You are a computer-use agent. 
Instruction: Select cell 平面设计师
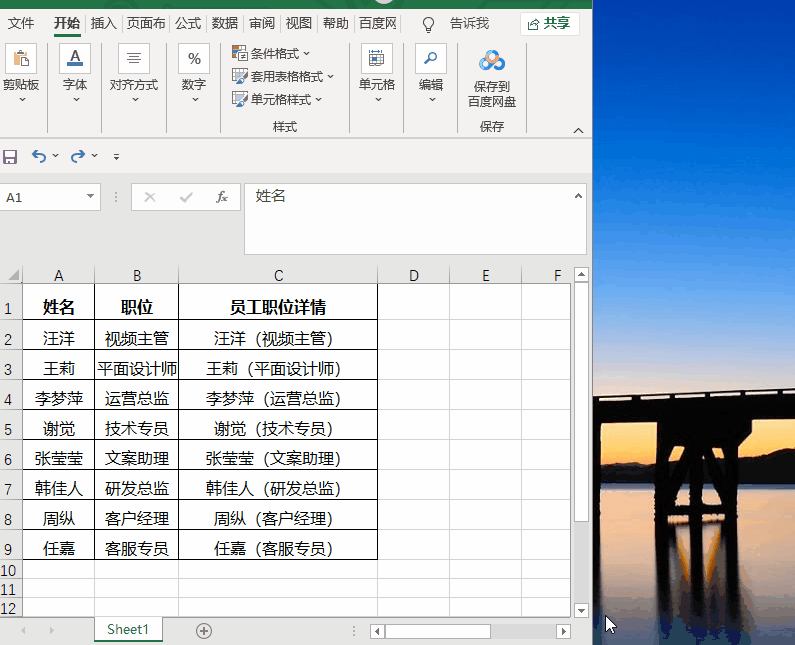click(x=137, y=365)
